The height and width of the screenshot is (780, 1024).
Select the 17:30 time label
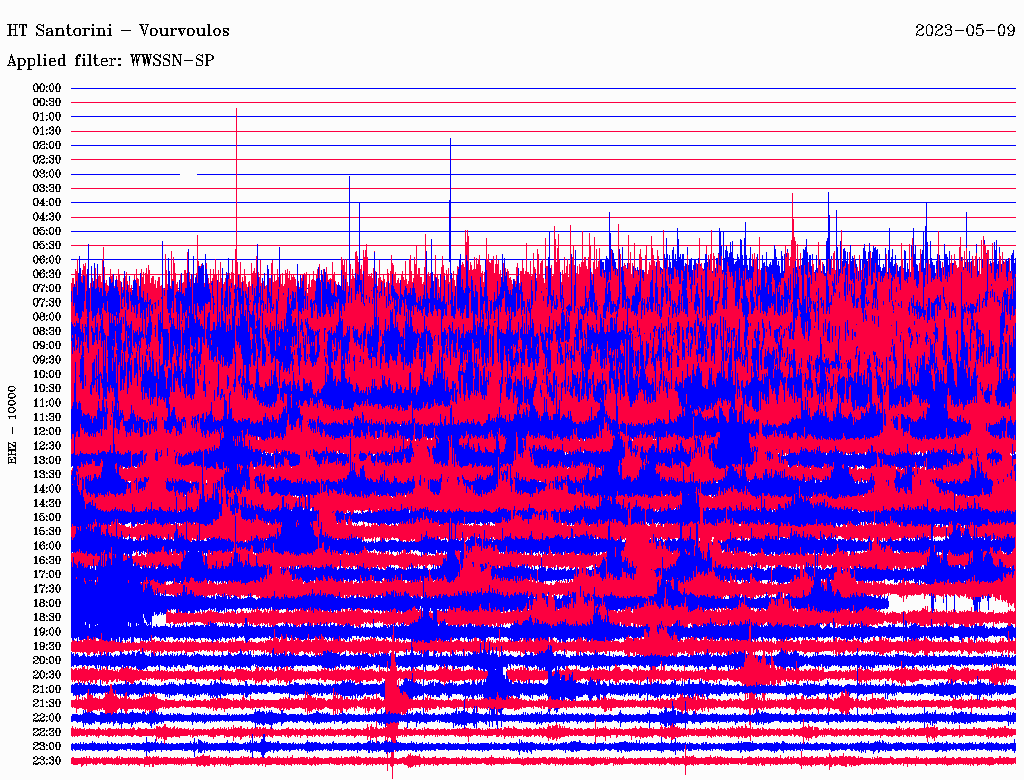coord(47,589)
